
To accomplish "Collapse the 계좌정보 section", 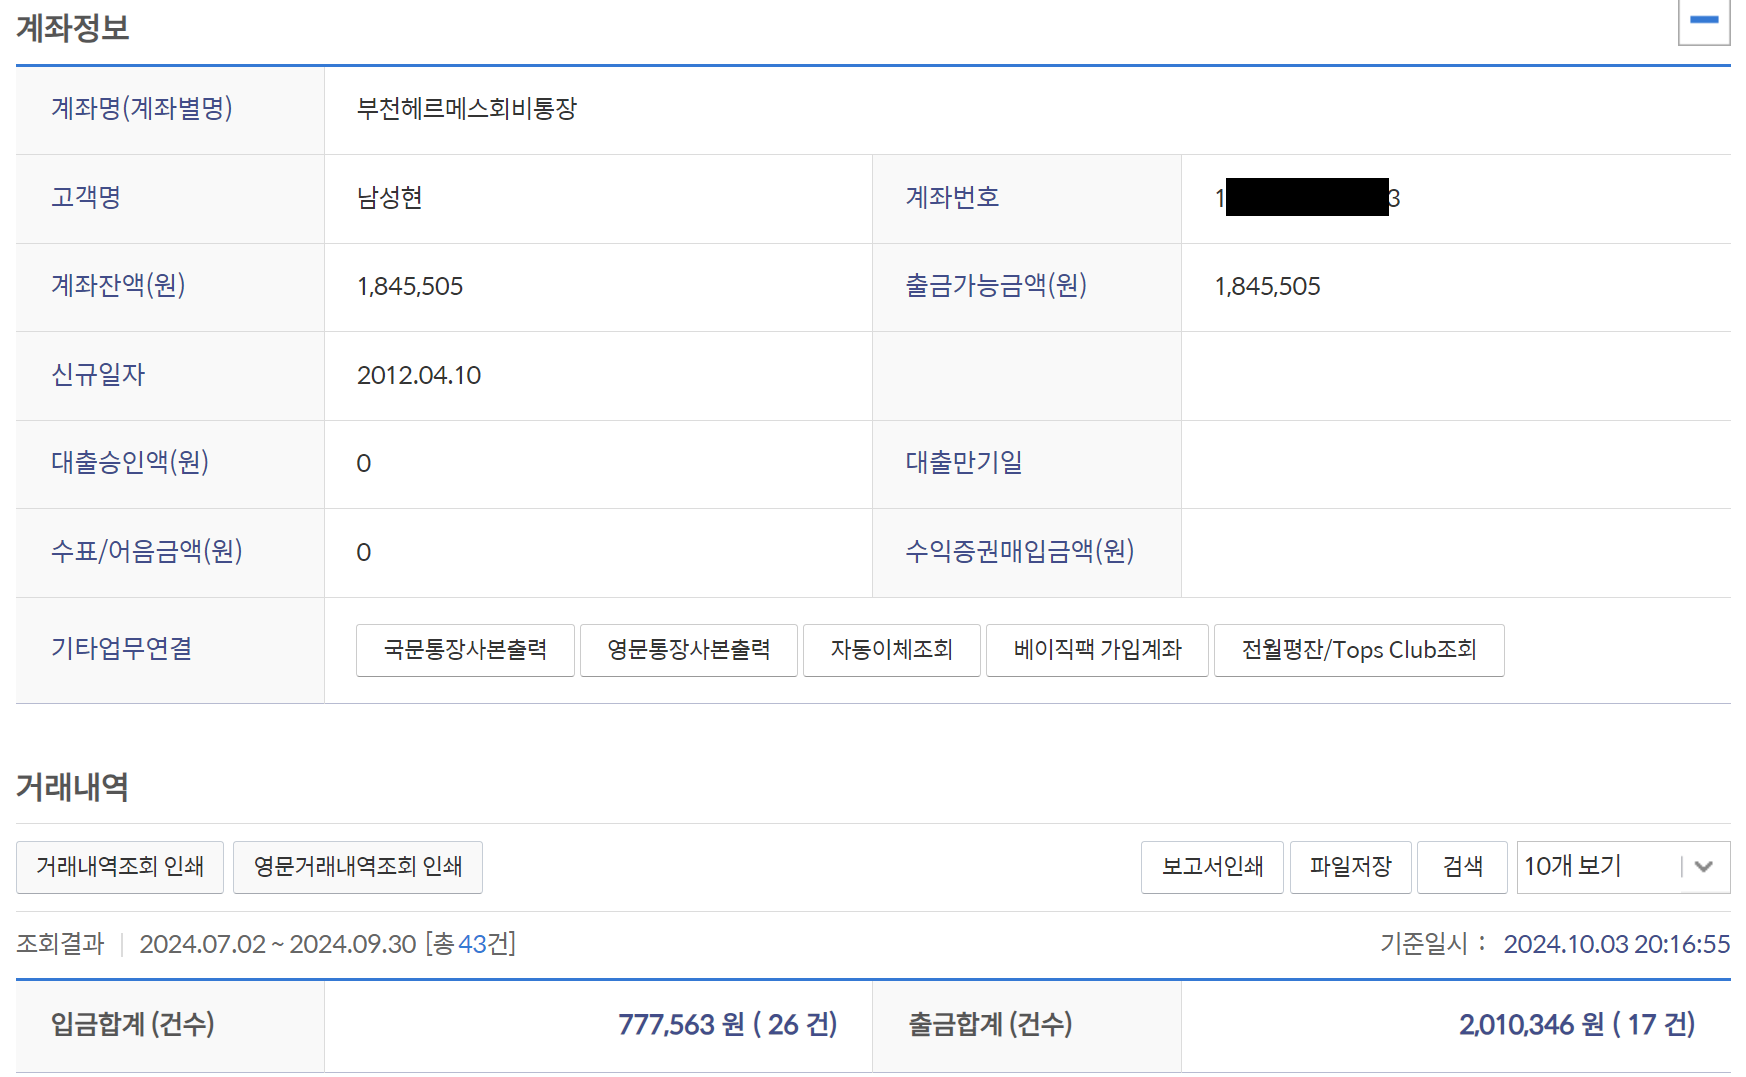I will pos(1703,21).
